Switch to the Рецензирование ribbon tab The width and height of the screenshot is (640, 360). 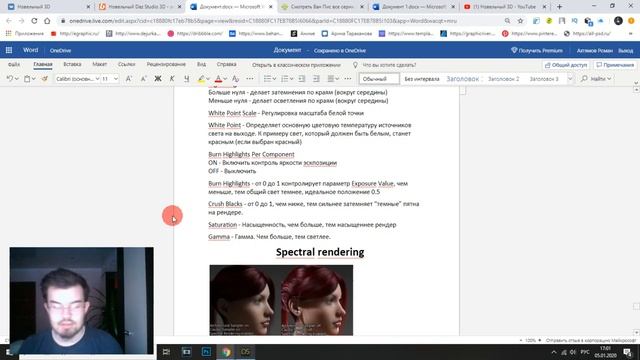pos(166,64)
